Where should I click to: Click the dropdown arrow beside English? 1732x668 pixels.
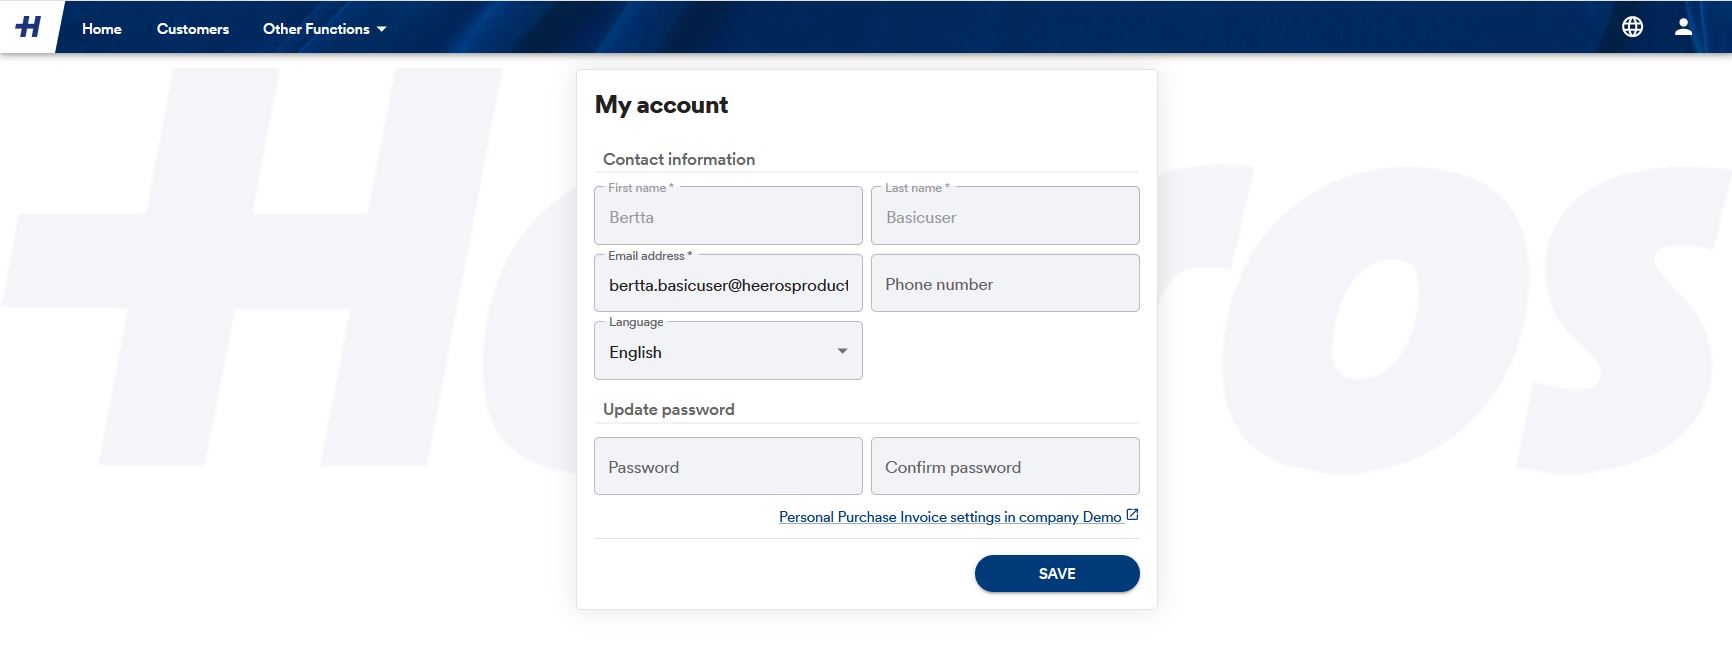[841, 351]
